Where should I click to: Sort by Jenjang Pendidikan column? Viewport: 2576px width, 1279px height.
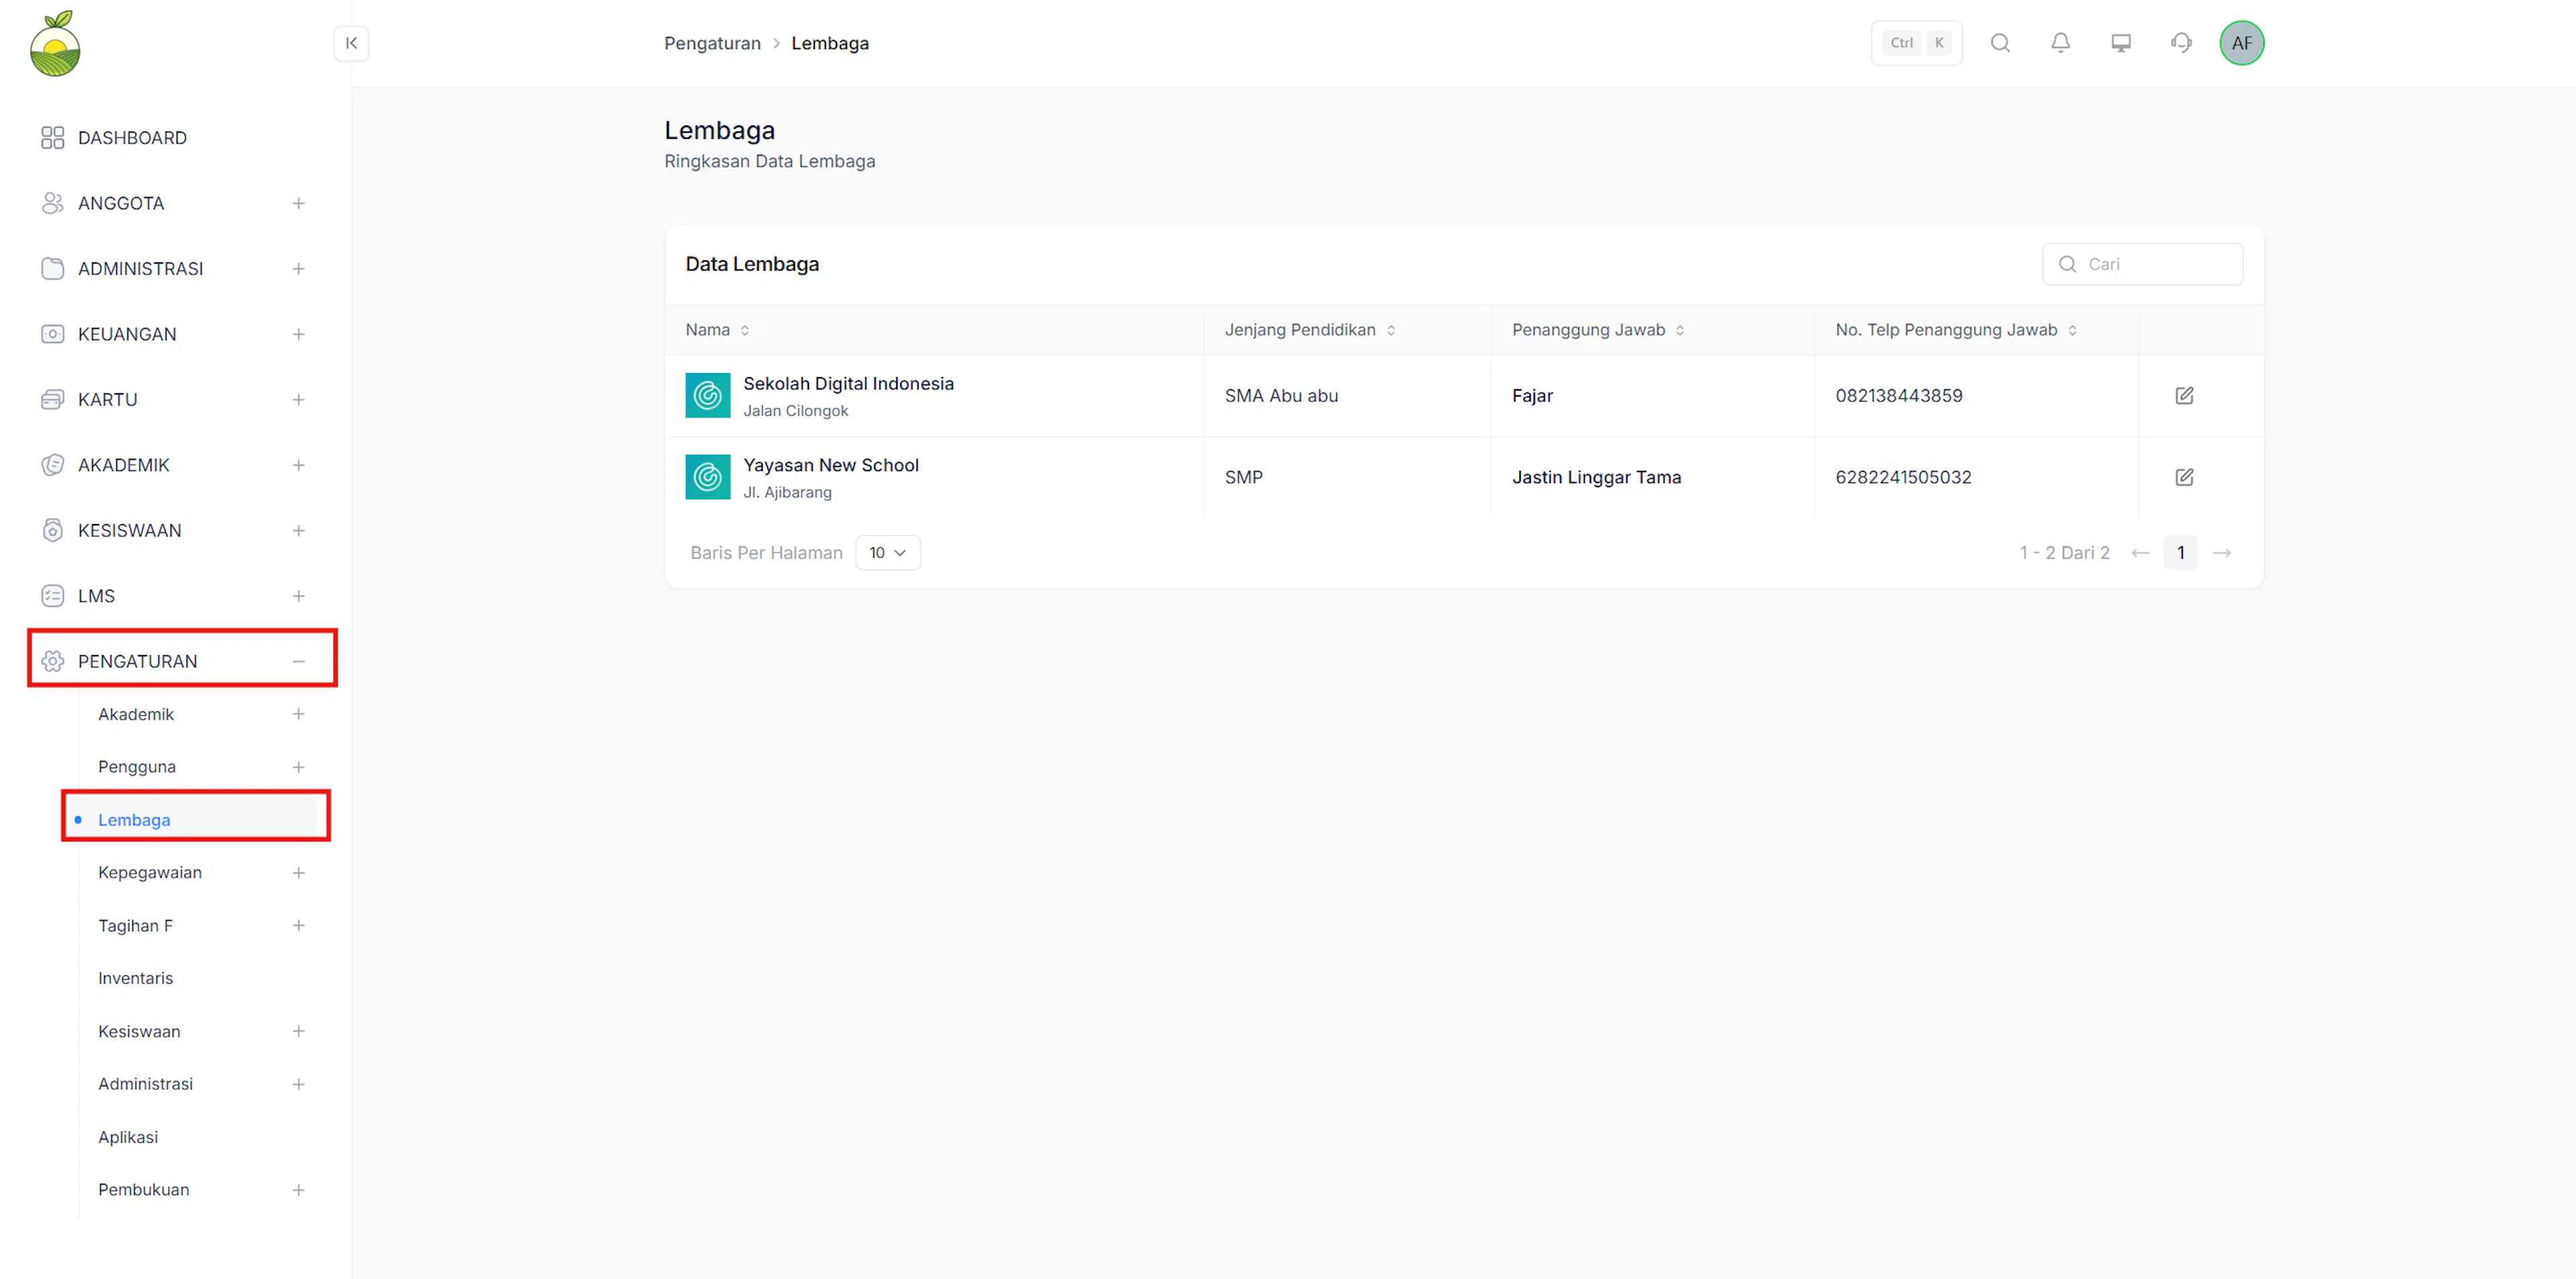click(x=1391, y=330)
